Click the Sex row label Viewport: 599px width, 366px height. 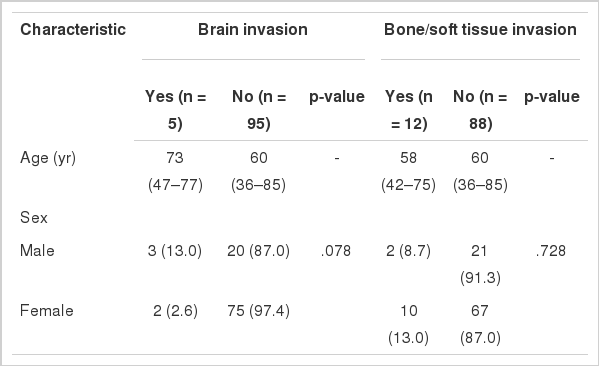pos(34,217)
